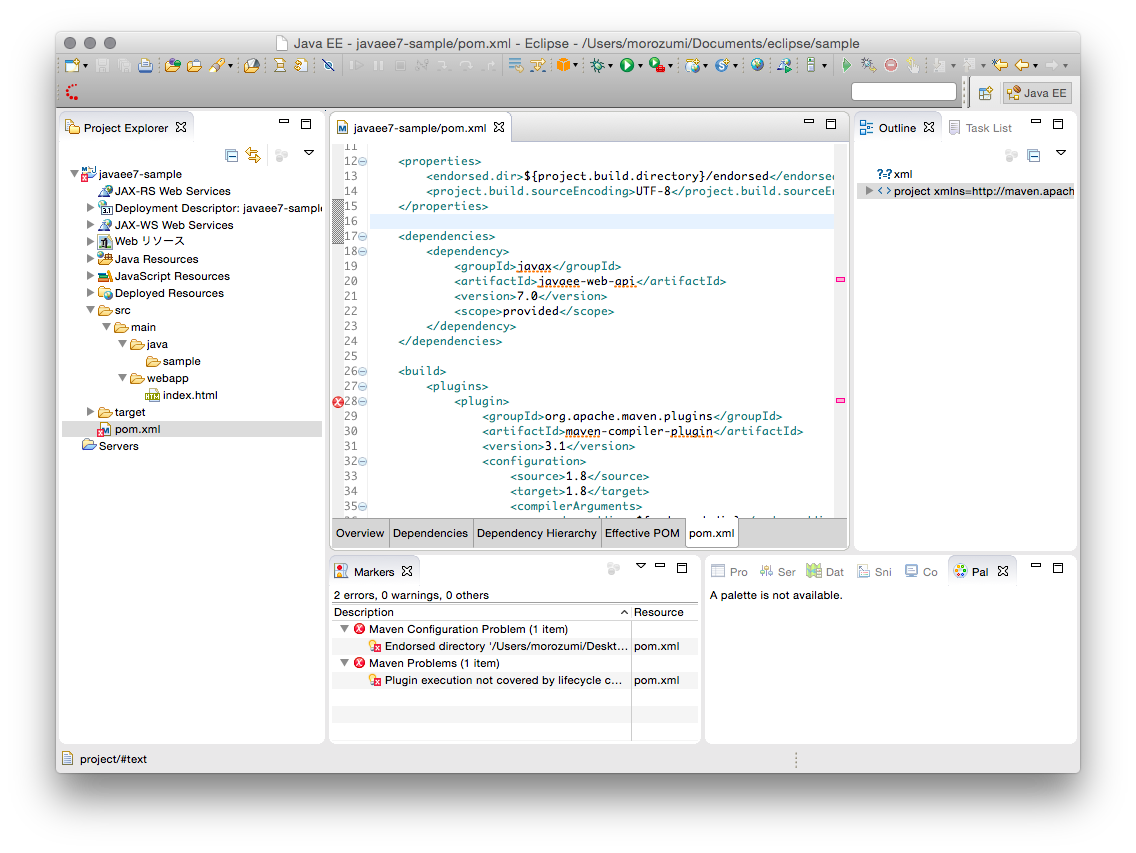Collapse All items in Project Explorer
Viewport: 1136px width, 853px height.
tap(230, 155)
